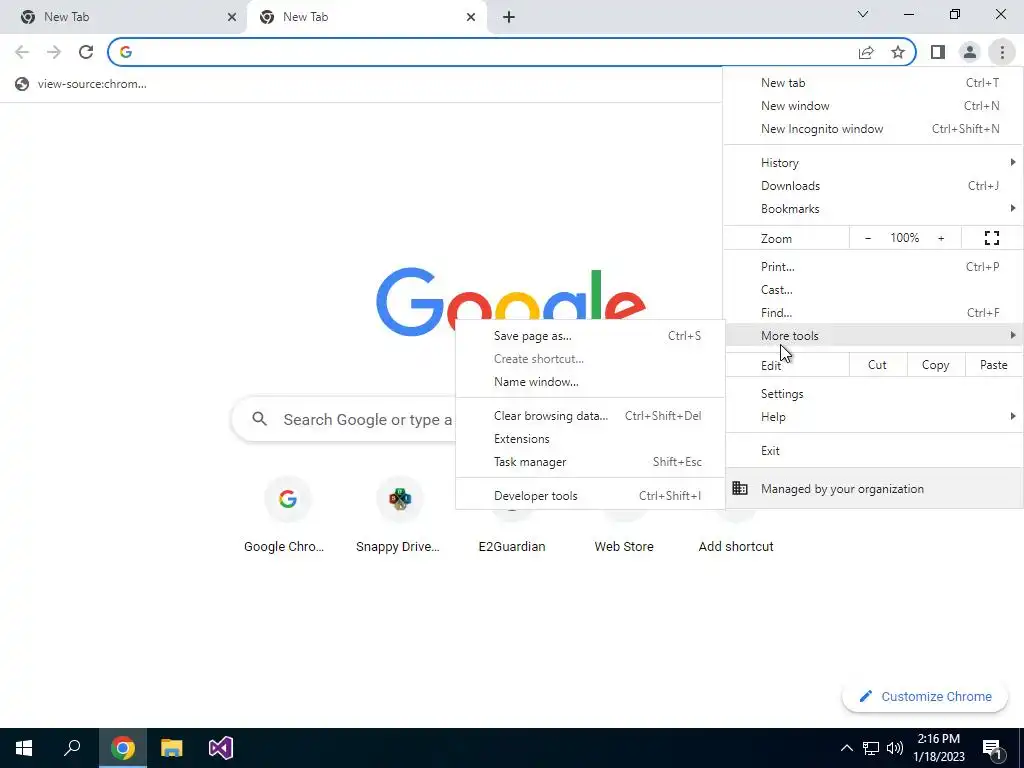
Task: Click Copy in the Edit row
Action: 935,365
